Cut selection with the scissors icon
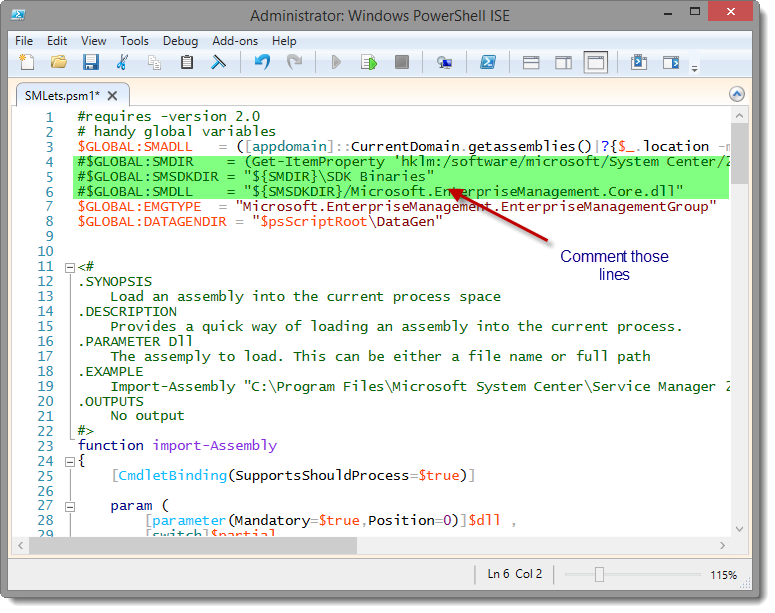Screen dimensions: 775x613 click(x=123, y=62)
